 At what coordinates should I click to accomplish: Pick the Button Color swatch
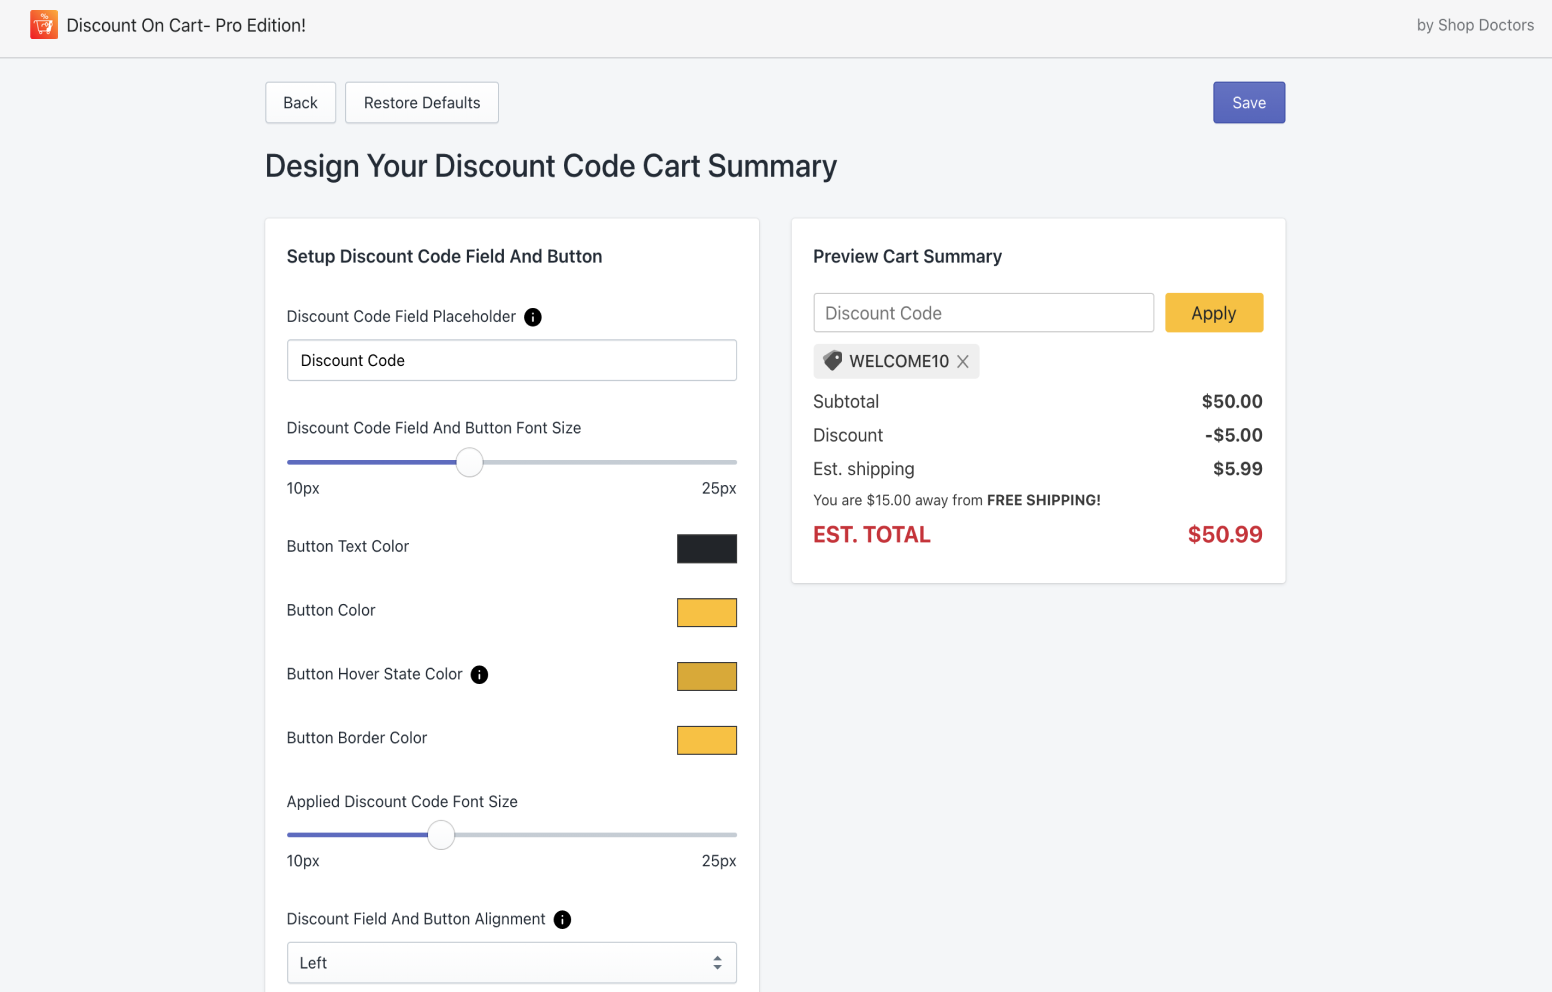(706, 613)
